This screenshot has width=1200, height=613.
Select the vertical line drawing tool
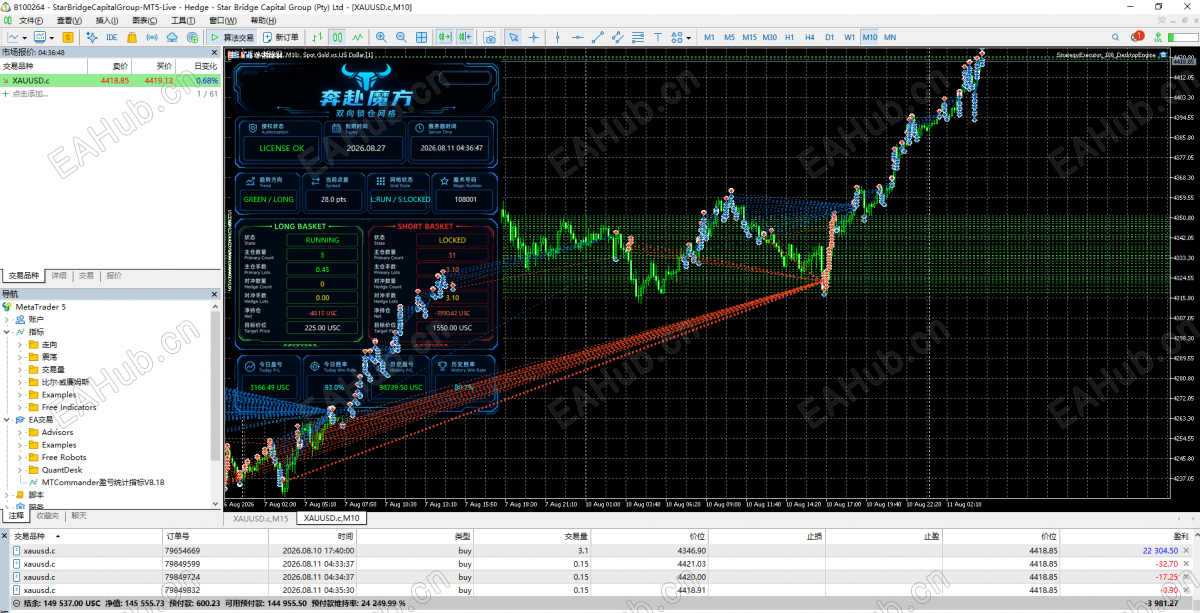click(x=557, y=37)
